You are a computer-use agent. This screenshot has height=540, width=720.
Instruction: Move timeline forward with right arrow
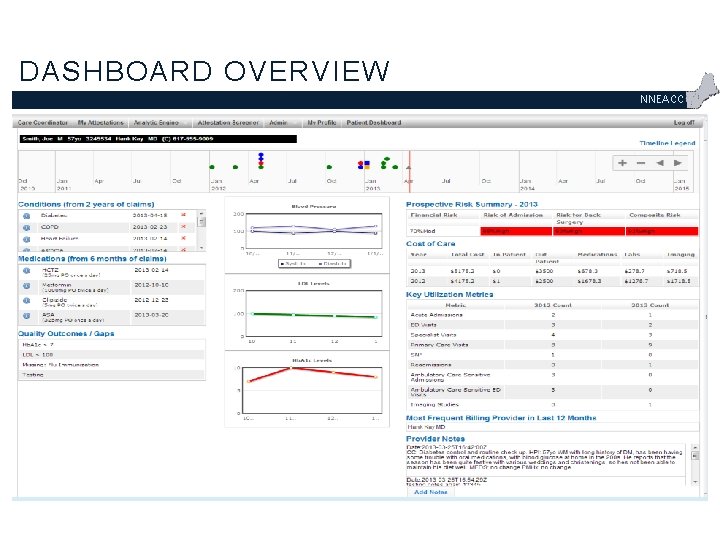(678, 163)
